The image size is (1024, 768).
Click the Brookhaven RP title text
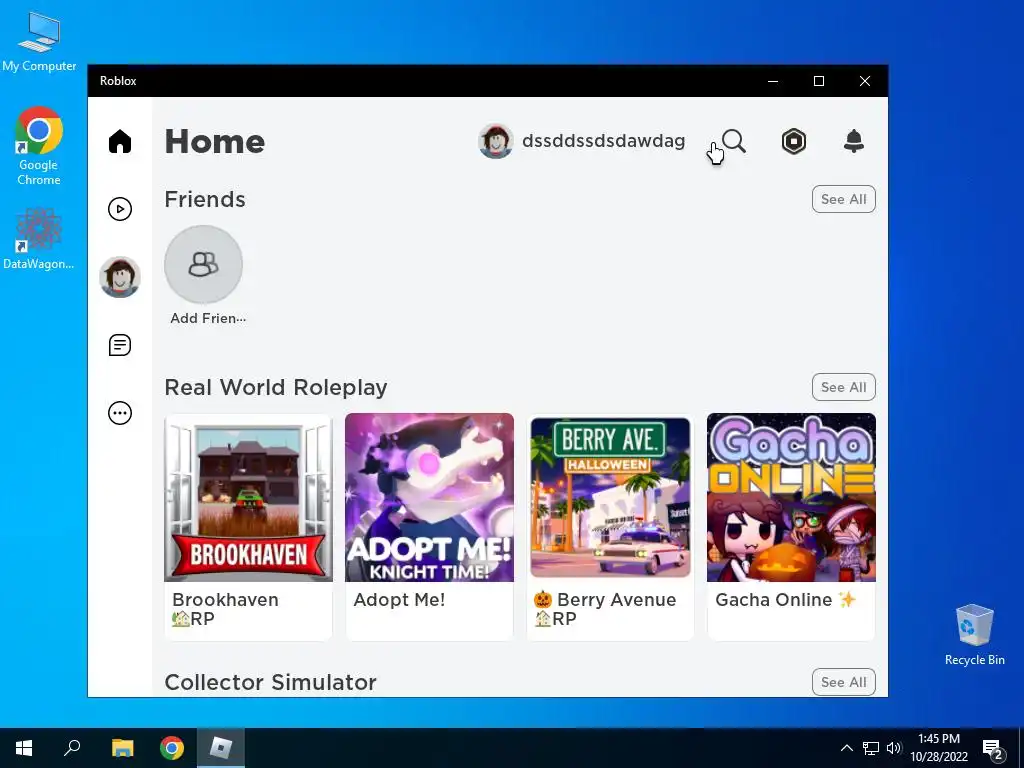point(226,609)
